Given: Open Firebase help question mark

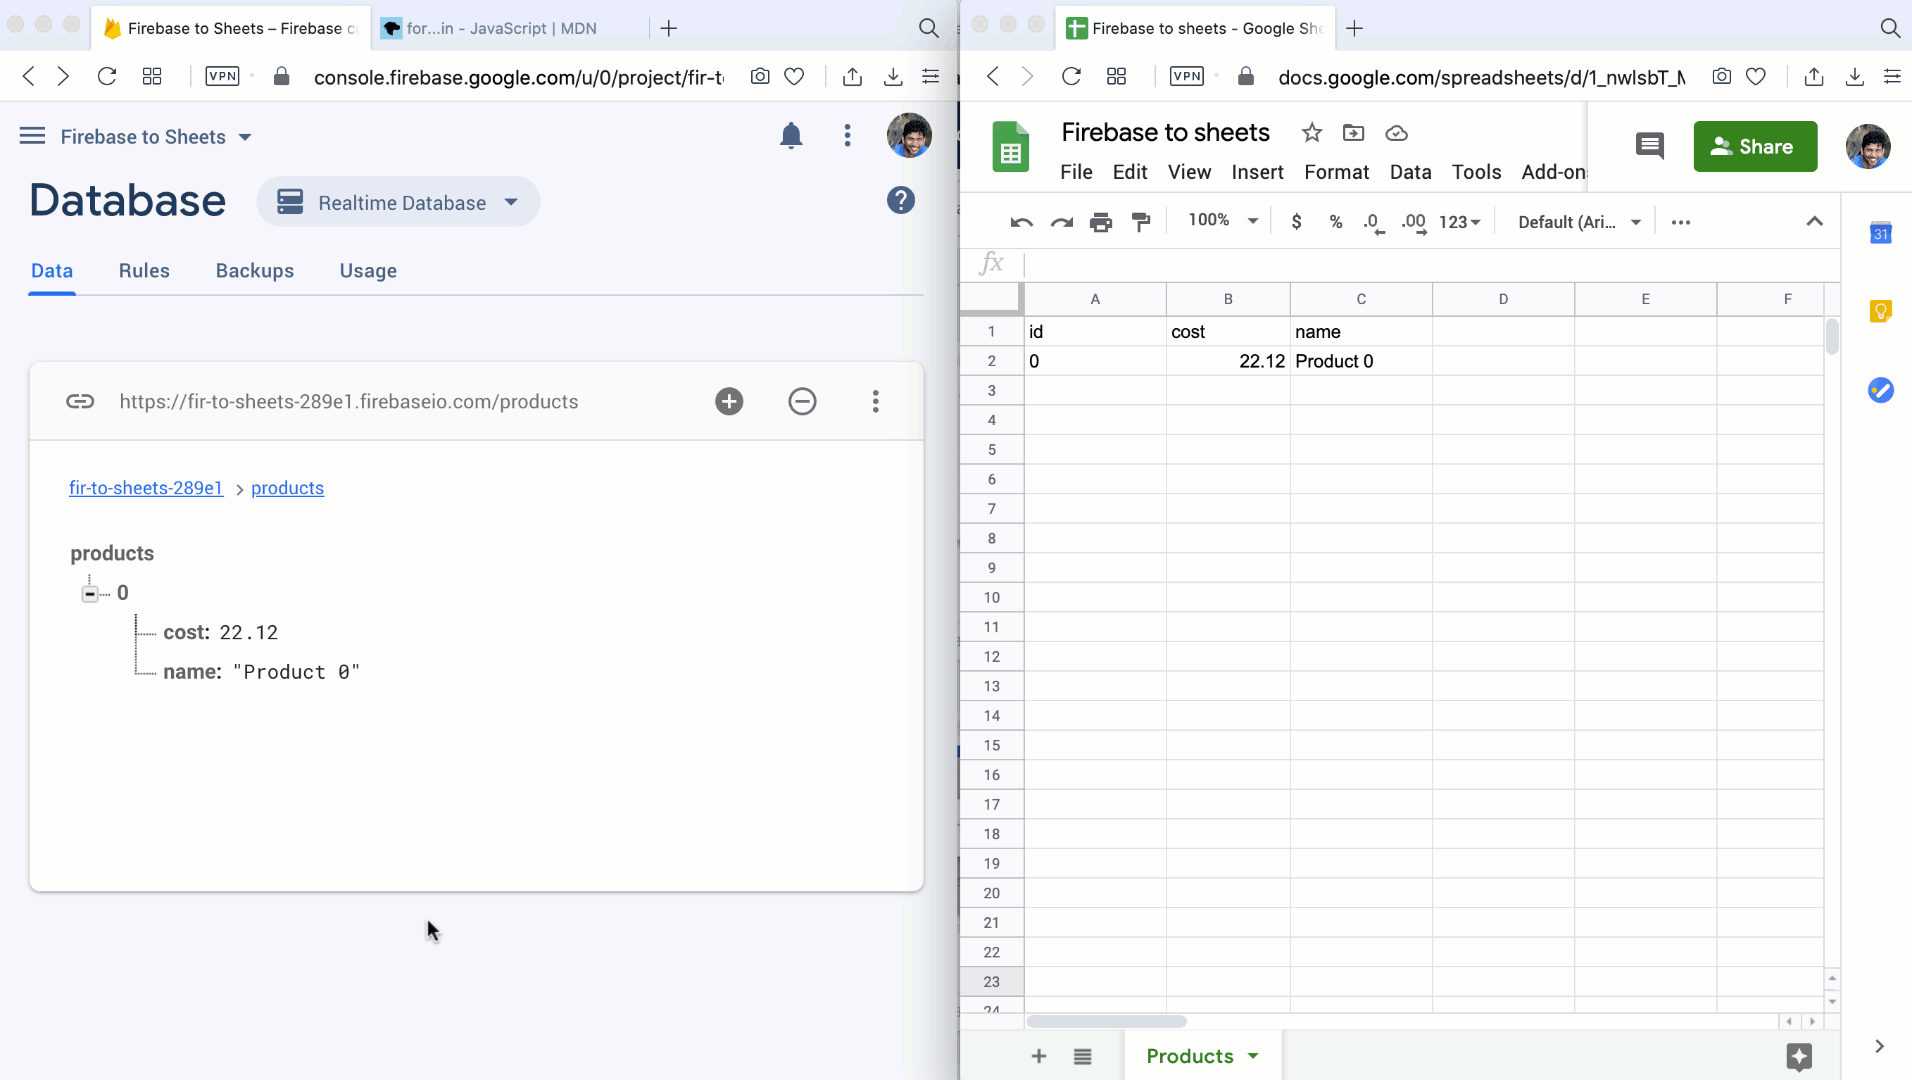Looking at the screenshot, I should pos(900,201).
